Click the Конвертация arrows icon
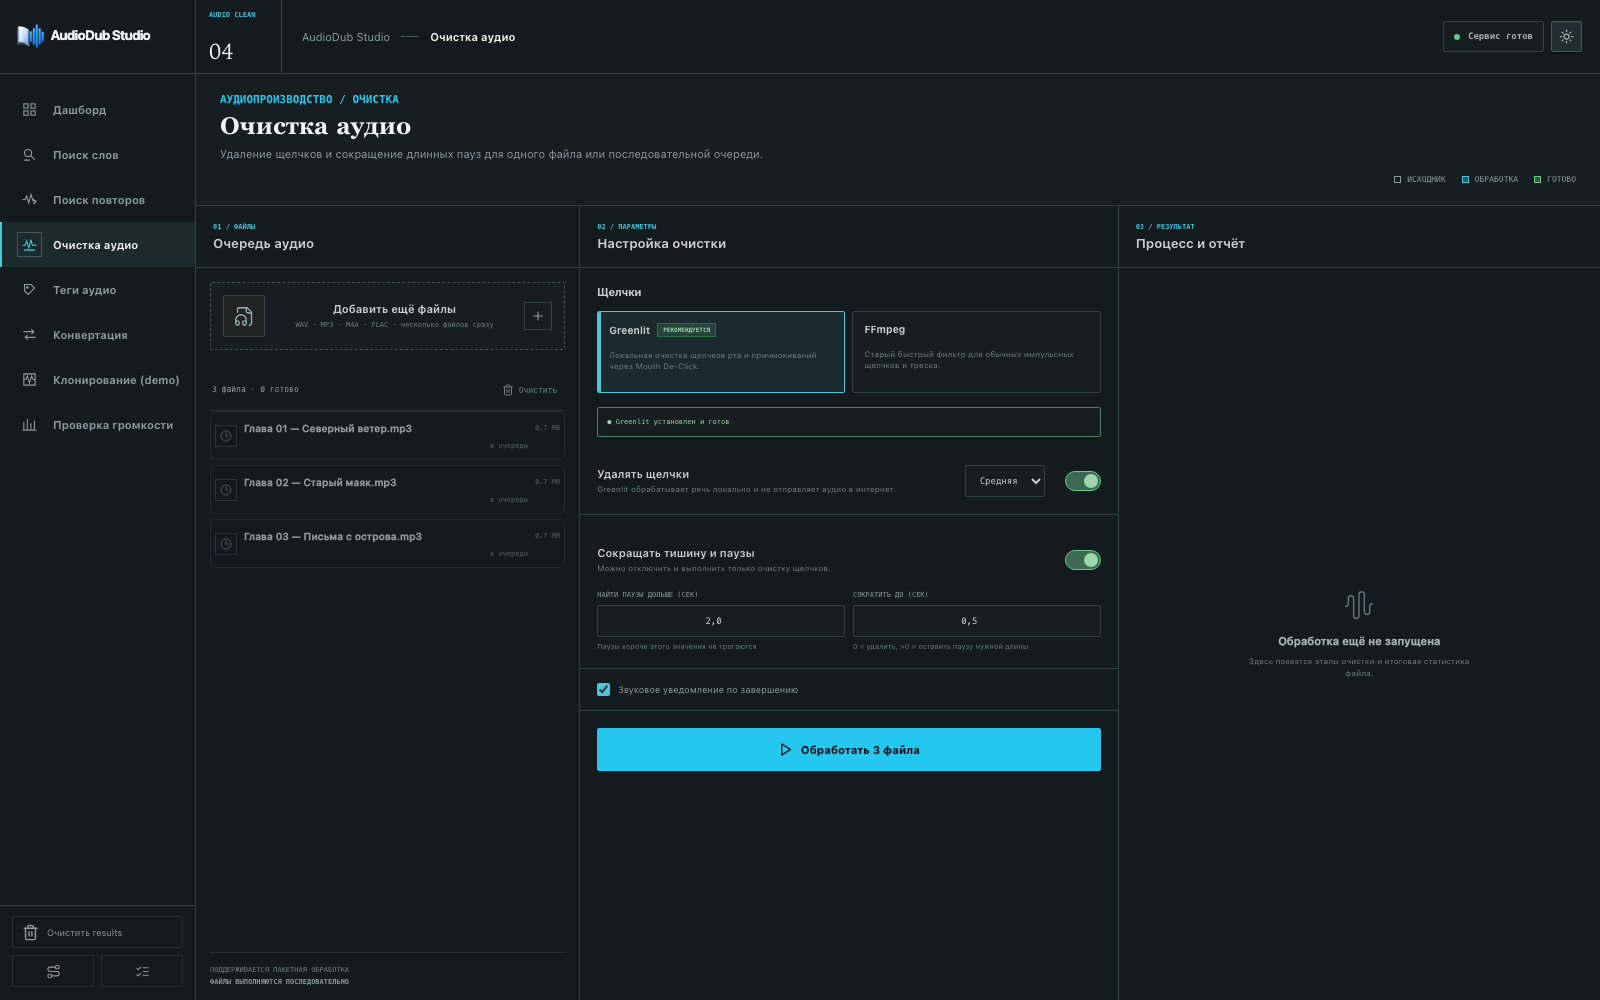 click(x=29, y=335)
